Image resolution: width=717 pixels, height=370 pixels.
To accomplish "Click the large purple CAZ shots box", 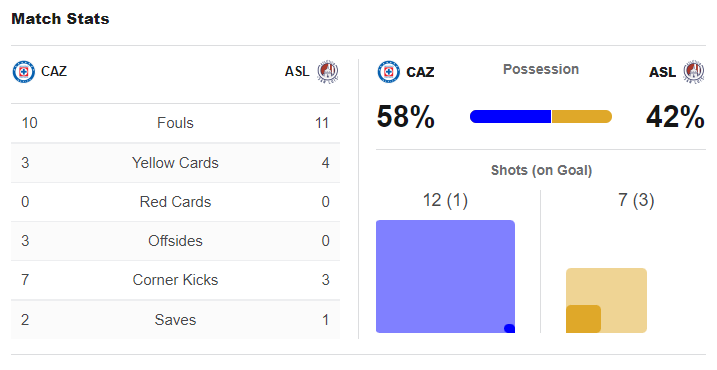I will click(x=445, y=276).
